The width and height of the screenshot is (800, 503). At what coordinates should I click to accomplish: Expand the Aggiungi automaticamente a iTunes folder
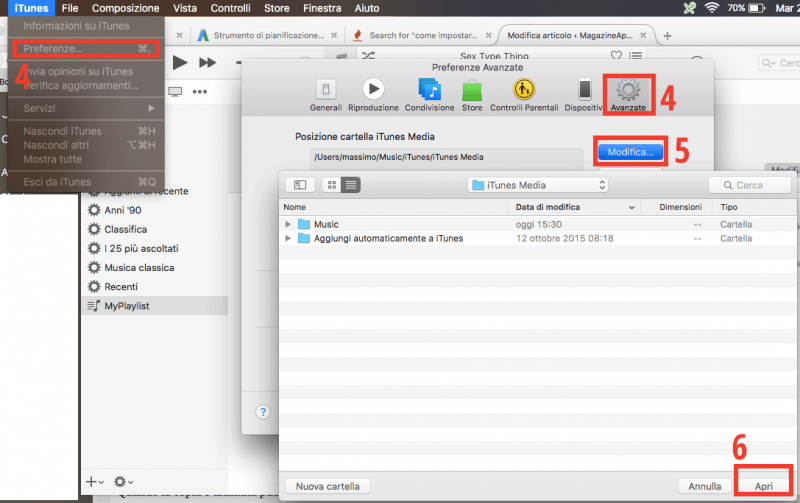pos(288,239)
